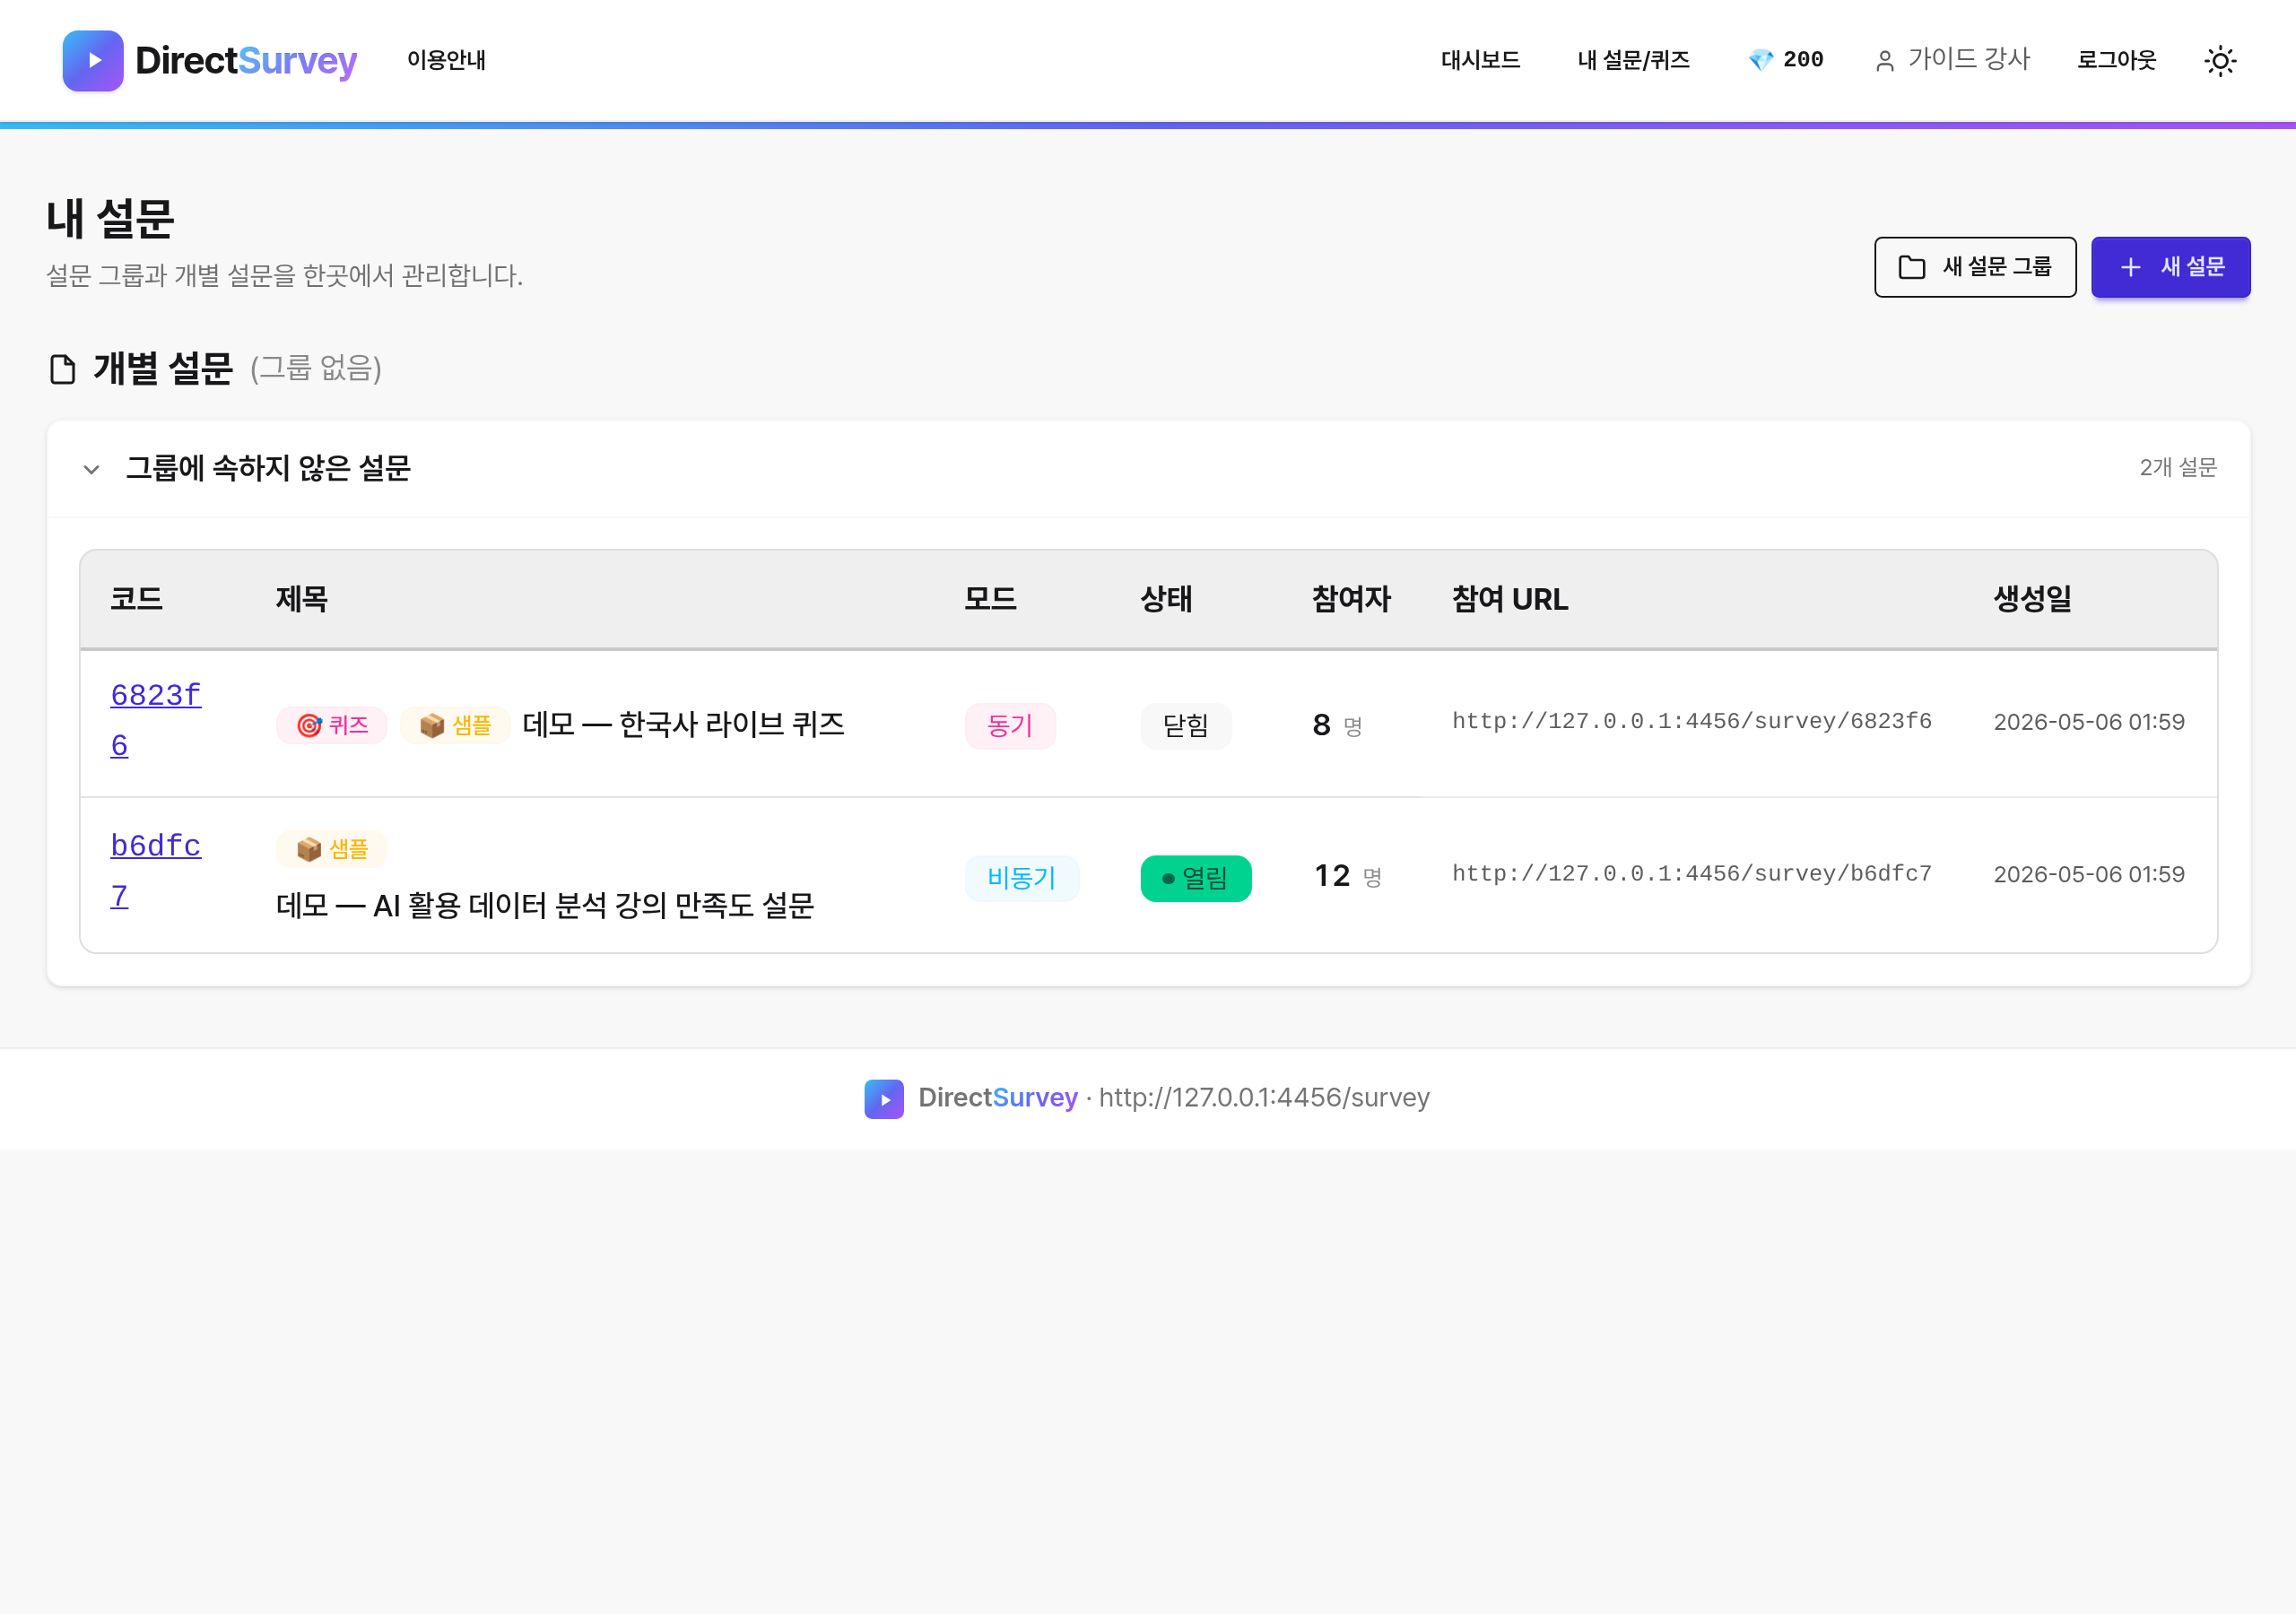
Task: Open 내 설문/퀴즈 navigation item
Action: click(1634, 60)
